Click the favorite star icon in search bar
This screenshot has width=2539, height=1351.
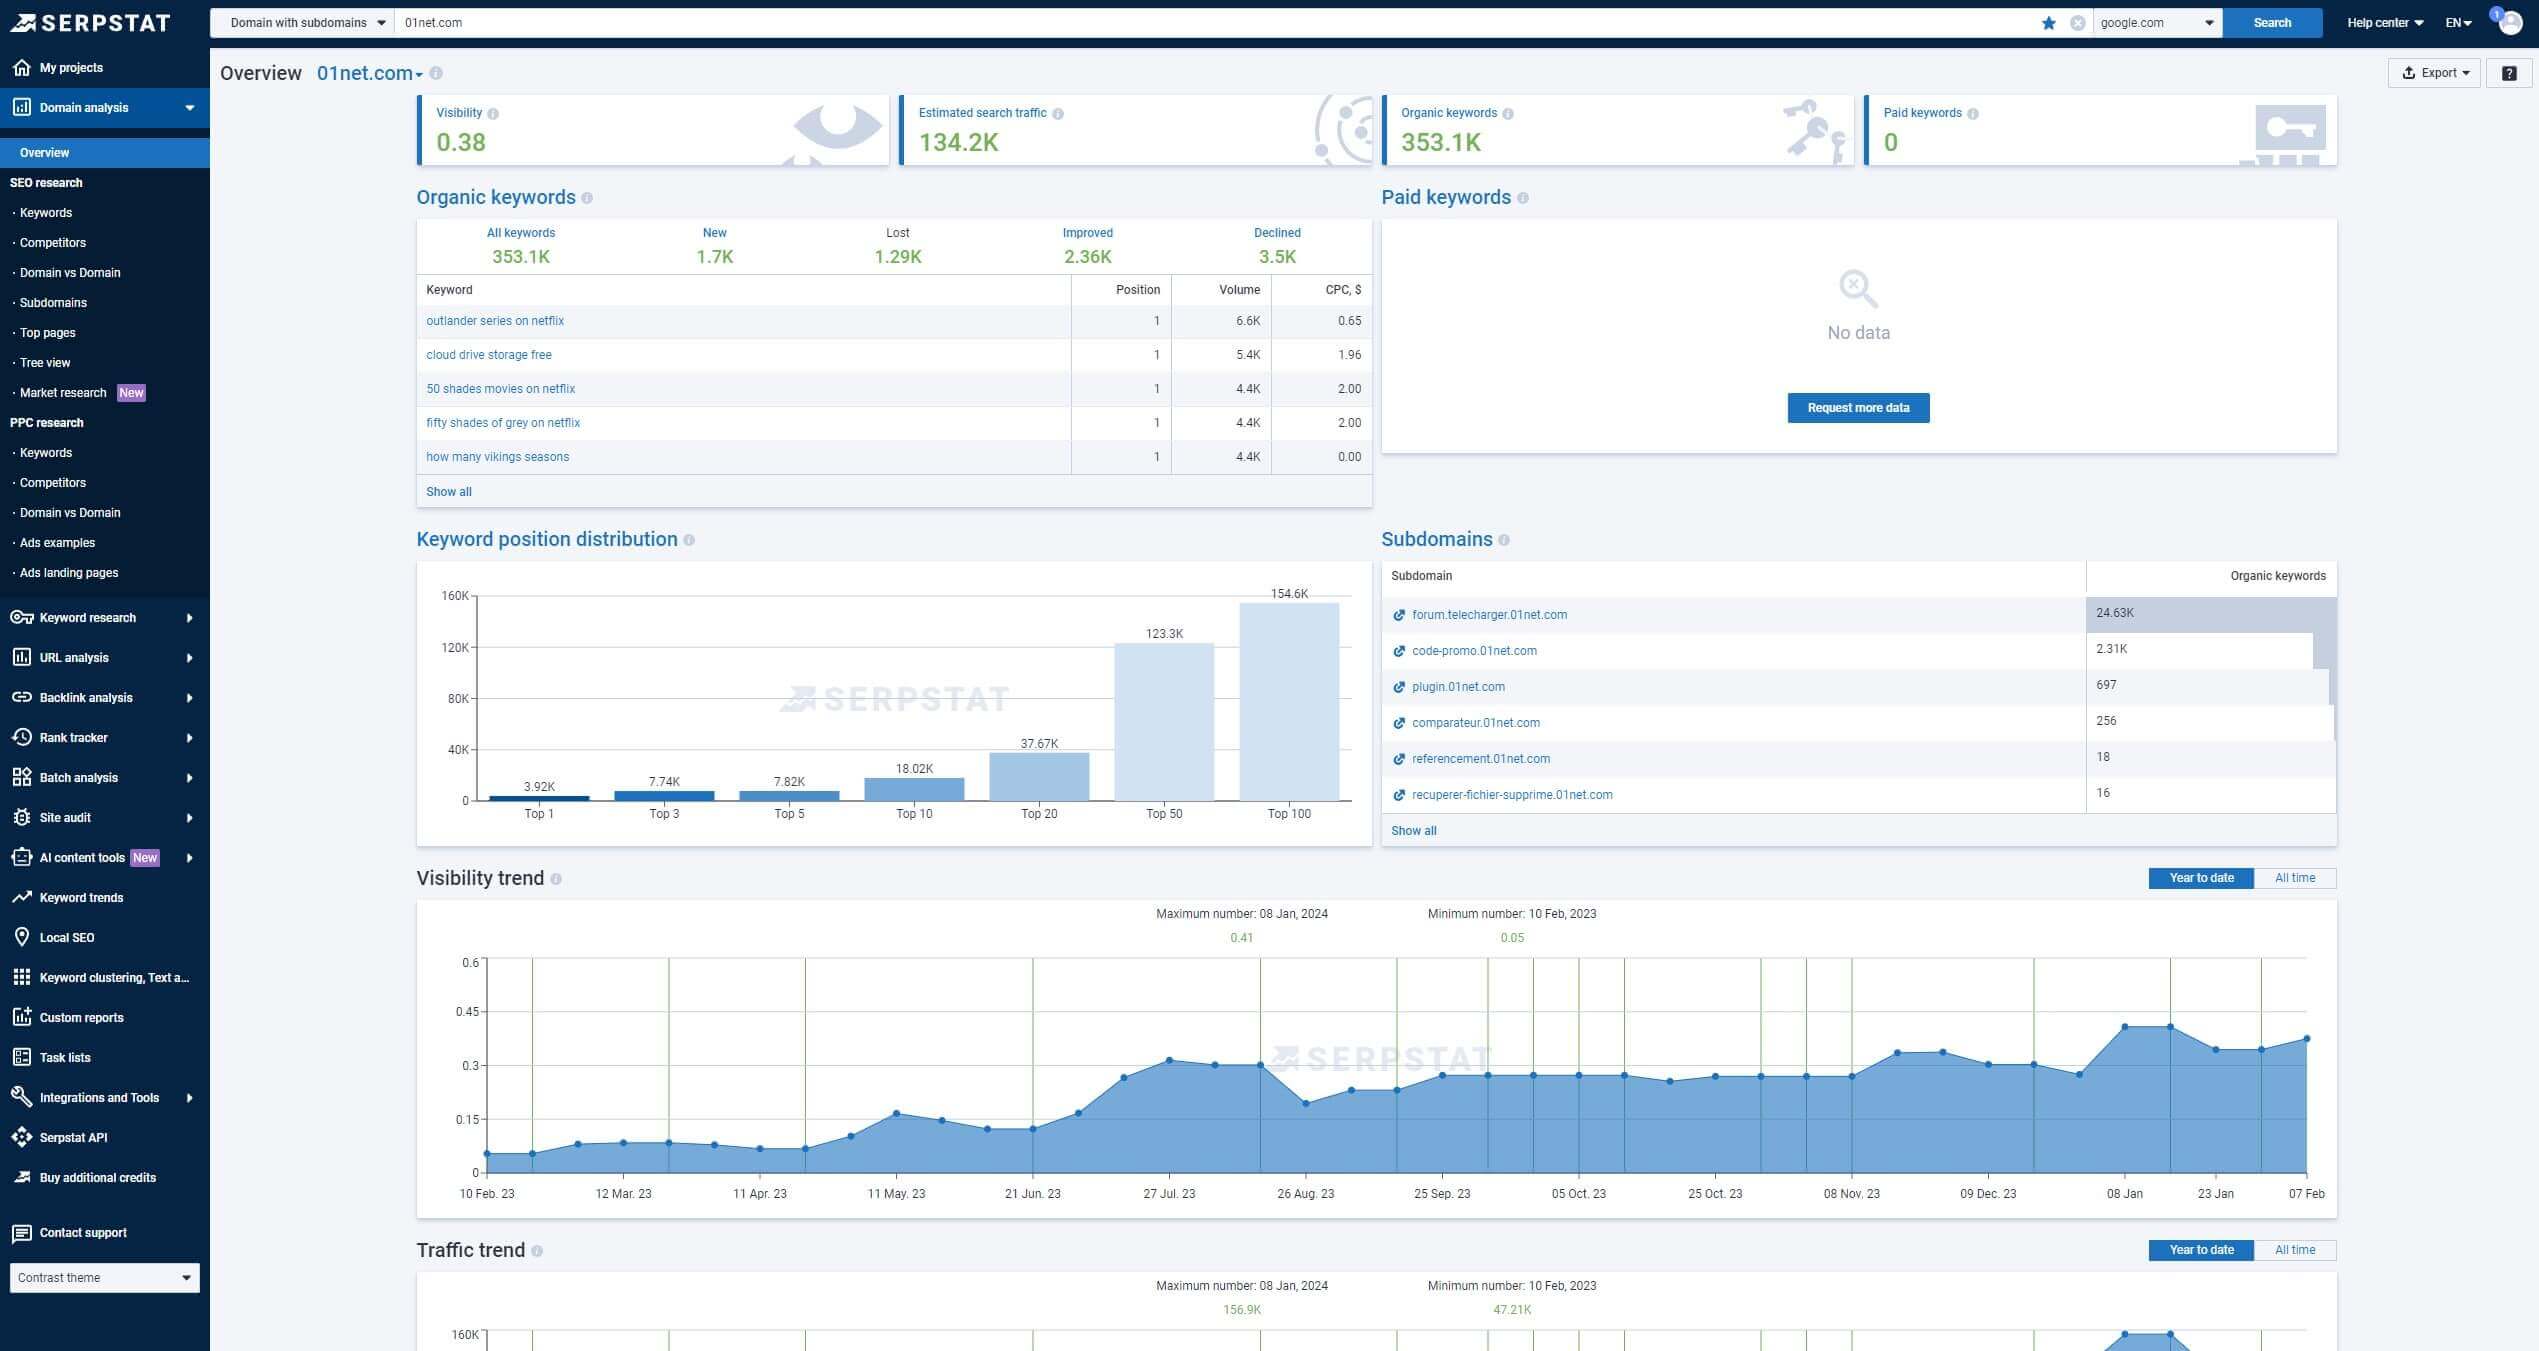pos(2049,23)
